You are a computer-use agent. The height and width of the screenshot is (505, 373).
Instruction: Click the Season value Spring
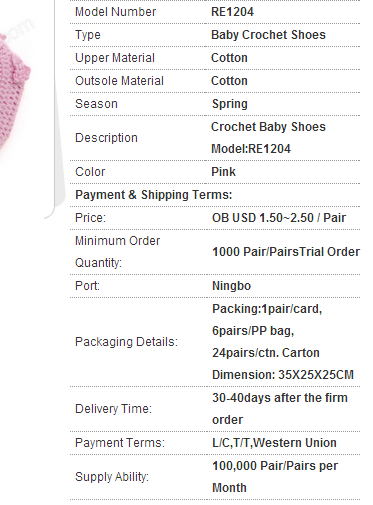point(230,104)
